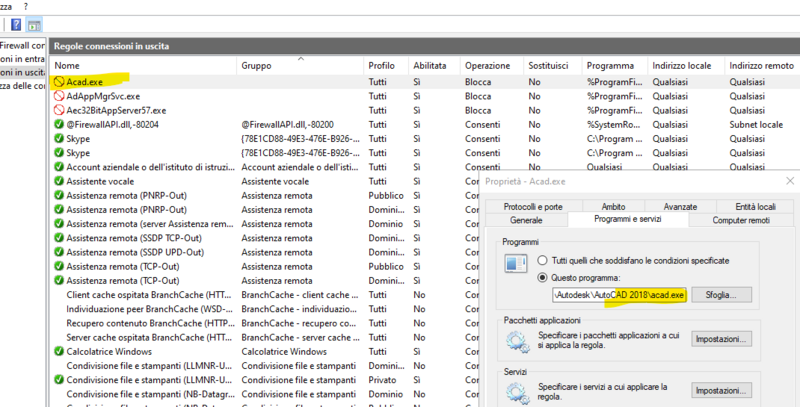
Task: Click the program icon in Programmi section
Action: (517, 267)
